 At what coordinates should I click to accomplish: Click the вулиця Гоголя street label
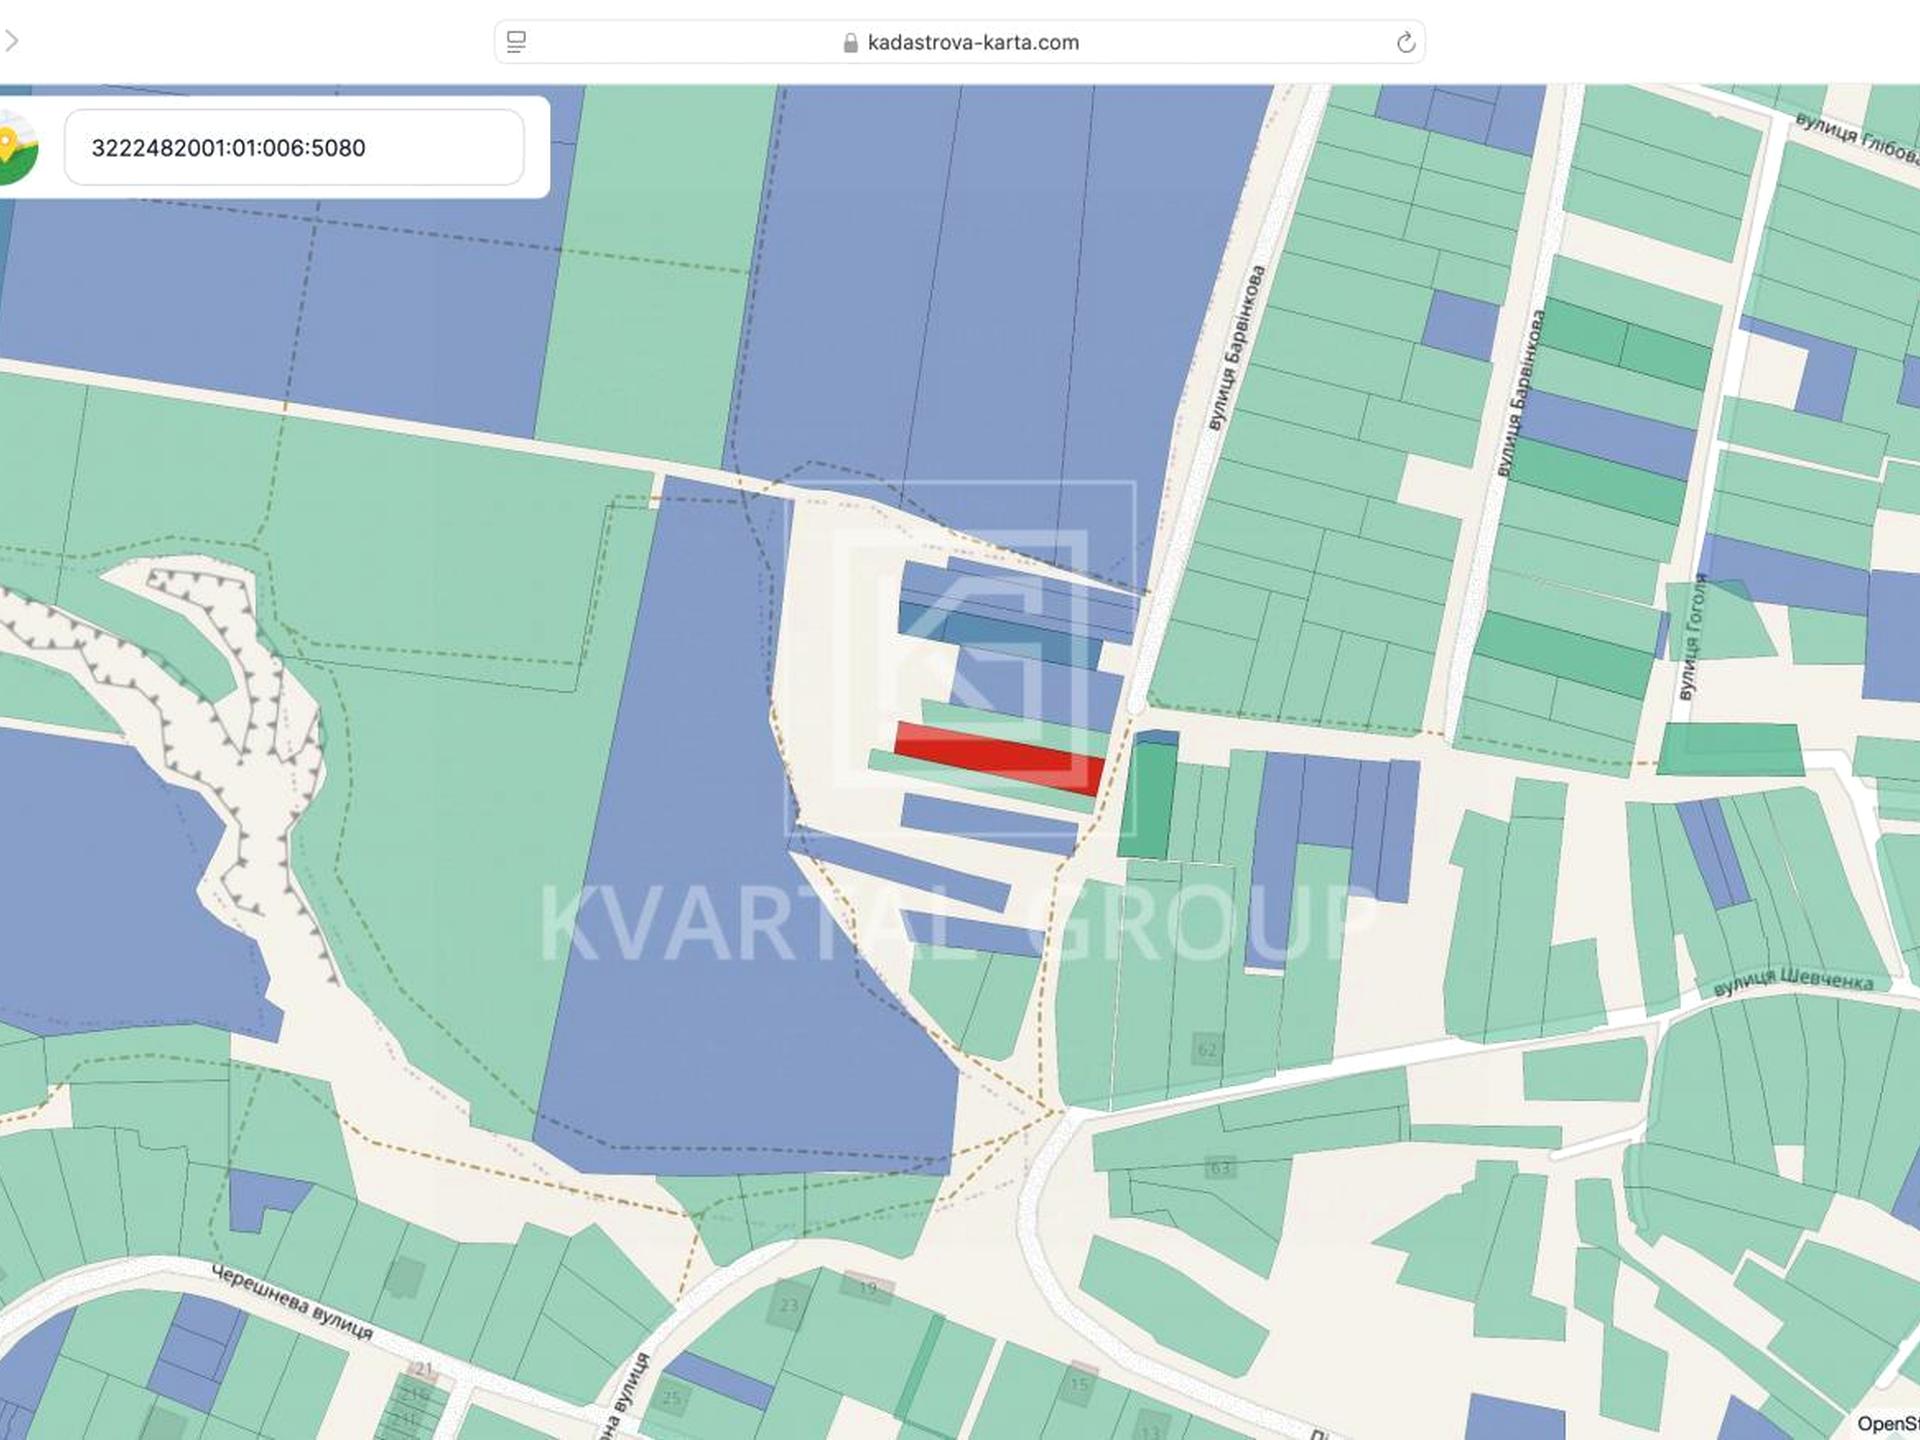pos(1693,637)
